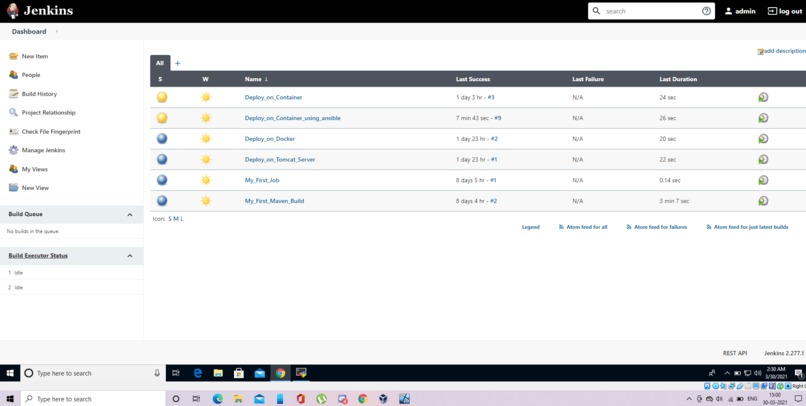The width and height of the screenshot is (806, 406).
Task: Open Atom feed for all
Action: 583,227
